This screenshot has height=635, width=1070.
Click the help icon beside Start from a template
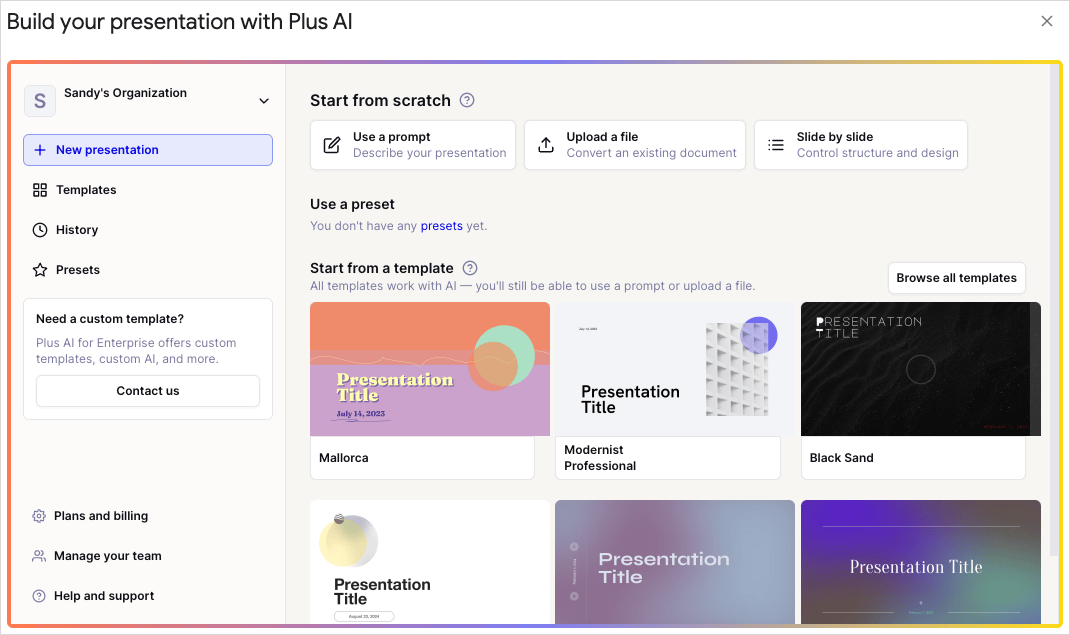coord(470,268)
